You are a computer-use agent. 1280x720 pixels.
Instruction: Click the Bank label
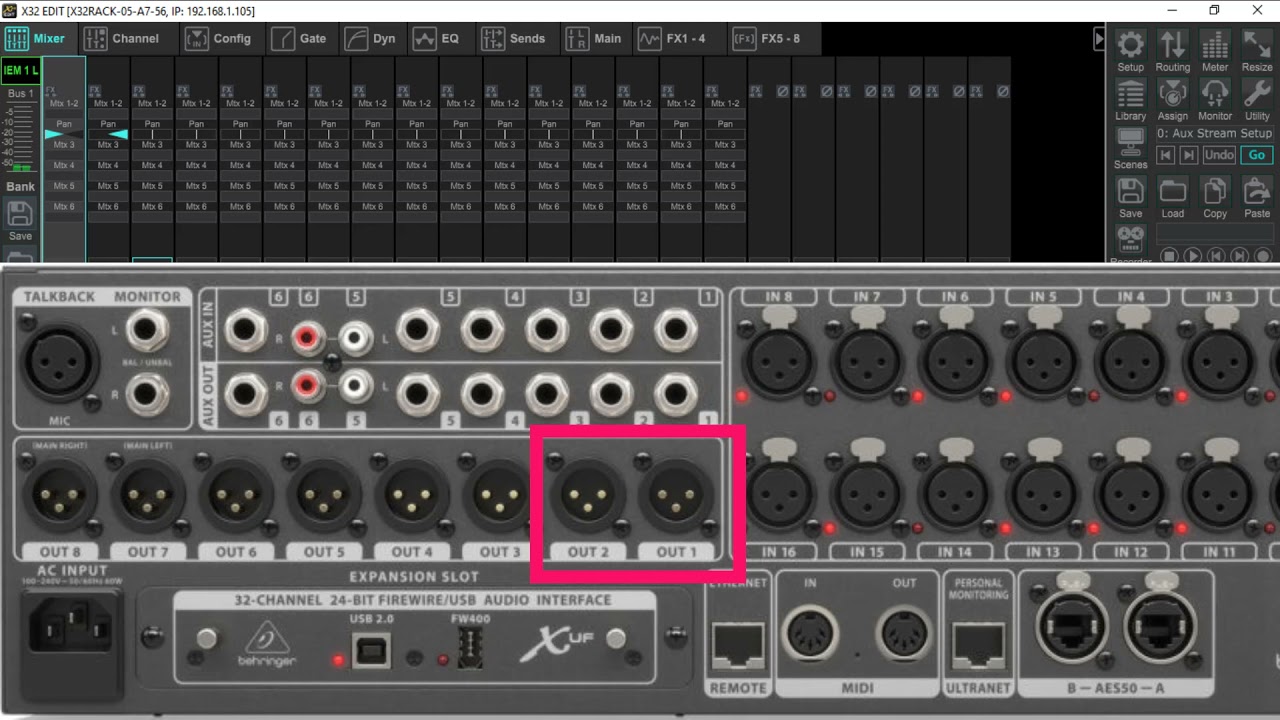point(21,186)
